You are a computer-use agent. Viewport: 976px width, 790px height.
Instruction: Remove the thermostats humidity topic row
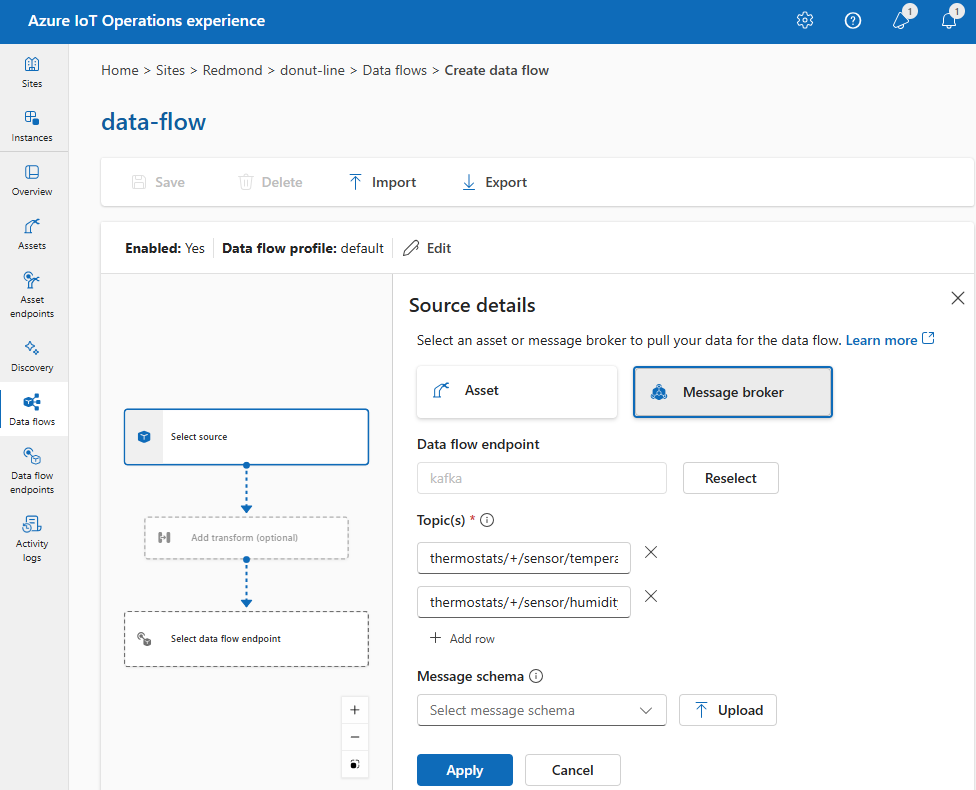coord(651,596)
